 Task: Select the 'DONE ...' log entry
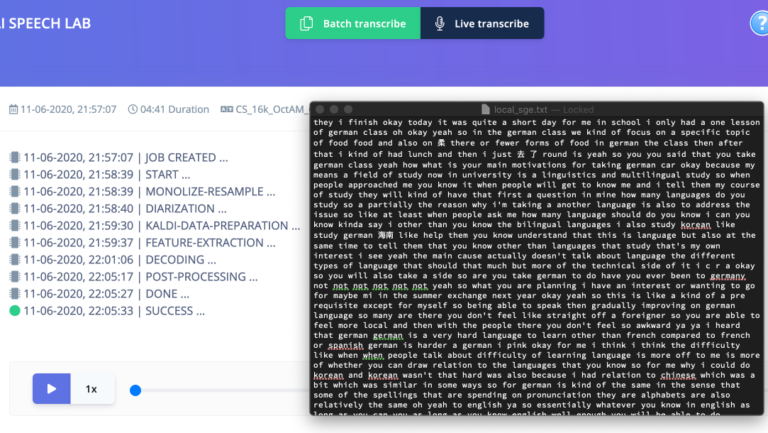pos(106,294)
